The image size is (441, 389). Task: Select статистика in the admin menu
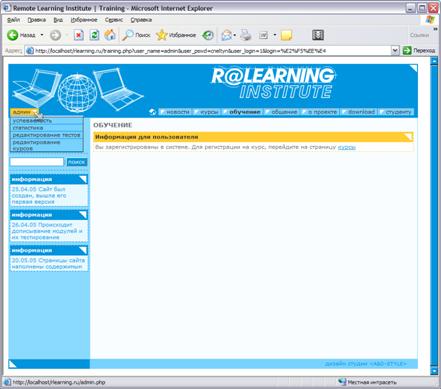[28, 128]
